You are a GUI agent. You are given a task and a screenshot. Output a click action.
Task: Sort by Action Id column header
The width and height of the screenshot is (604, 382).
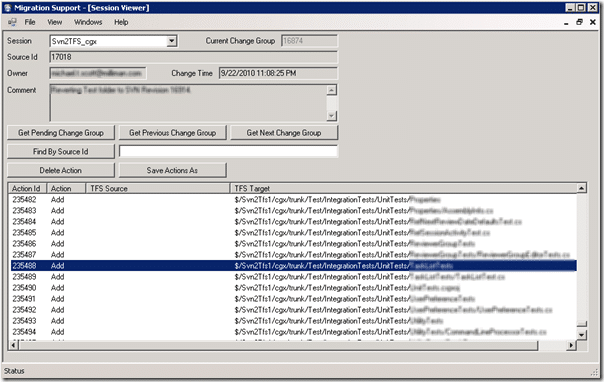(x=27, y=188)
